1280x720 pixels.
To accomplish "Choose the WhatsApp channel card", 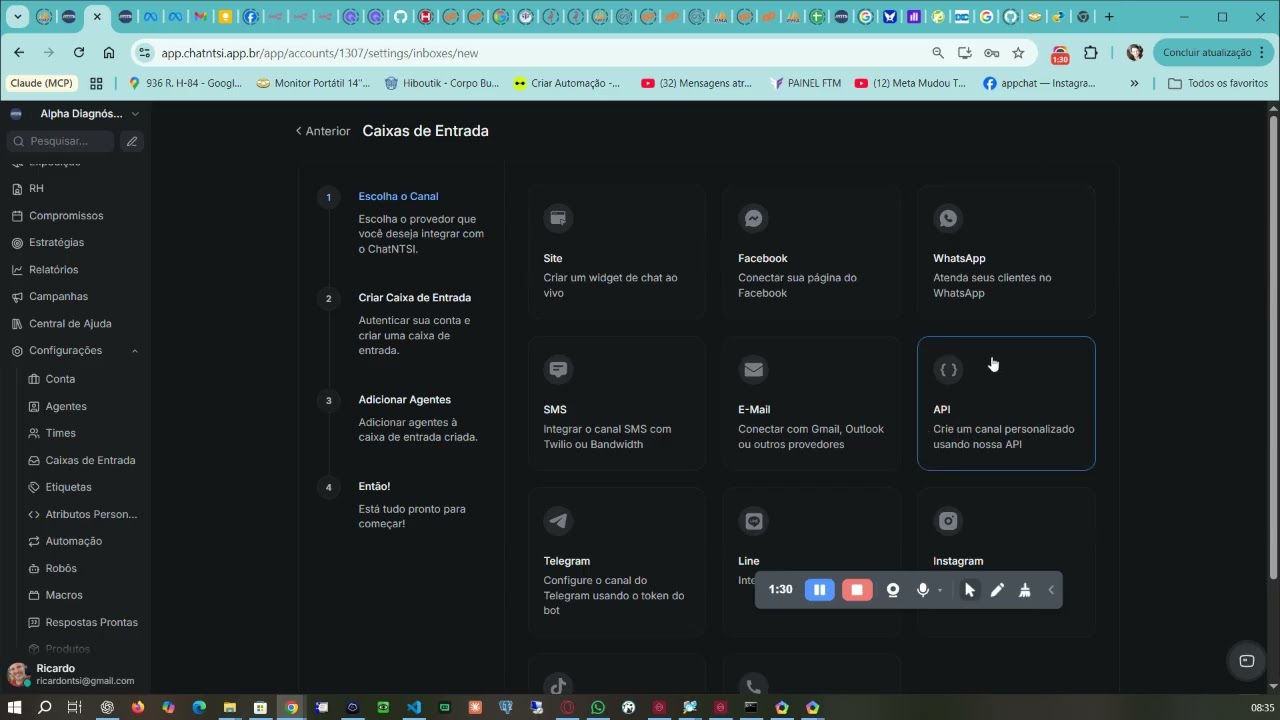I will point(1006,252).
